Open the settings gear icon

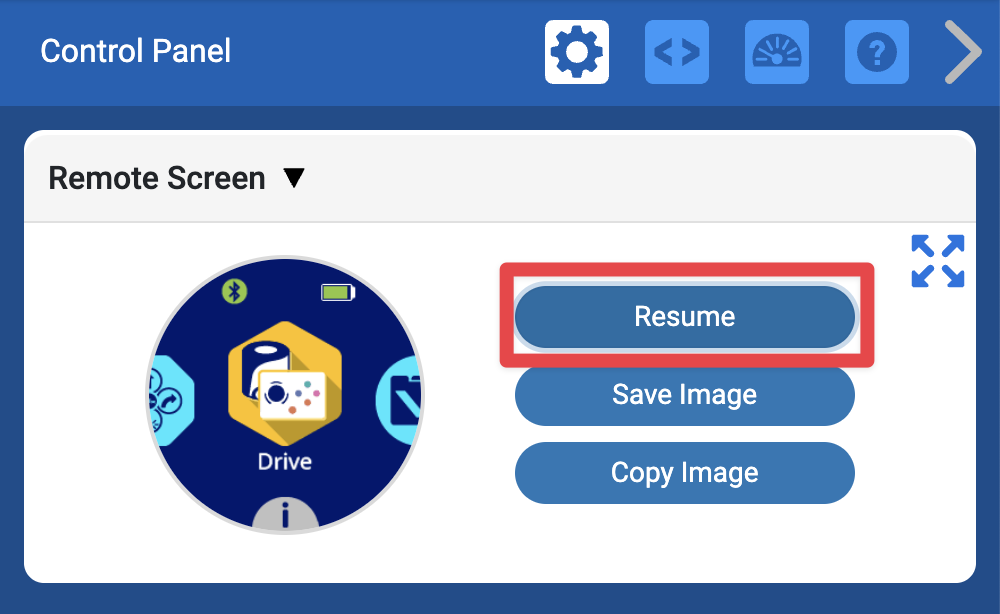point(577,51)
